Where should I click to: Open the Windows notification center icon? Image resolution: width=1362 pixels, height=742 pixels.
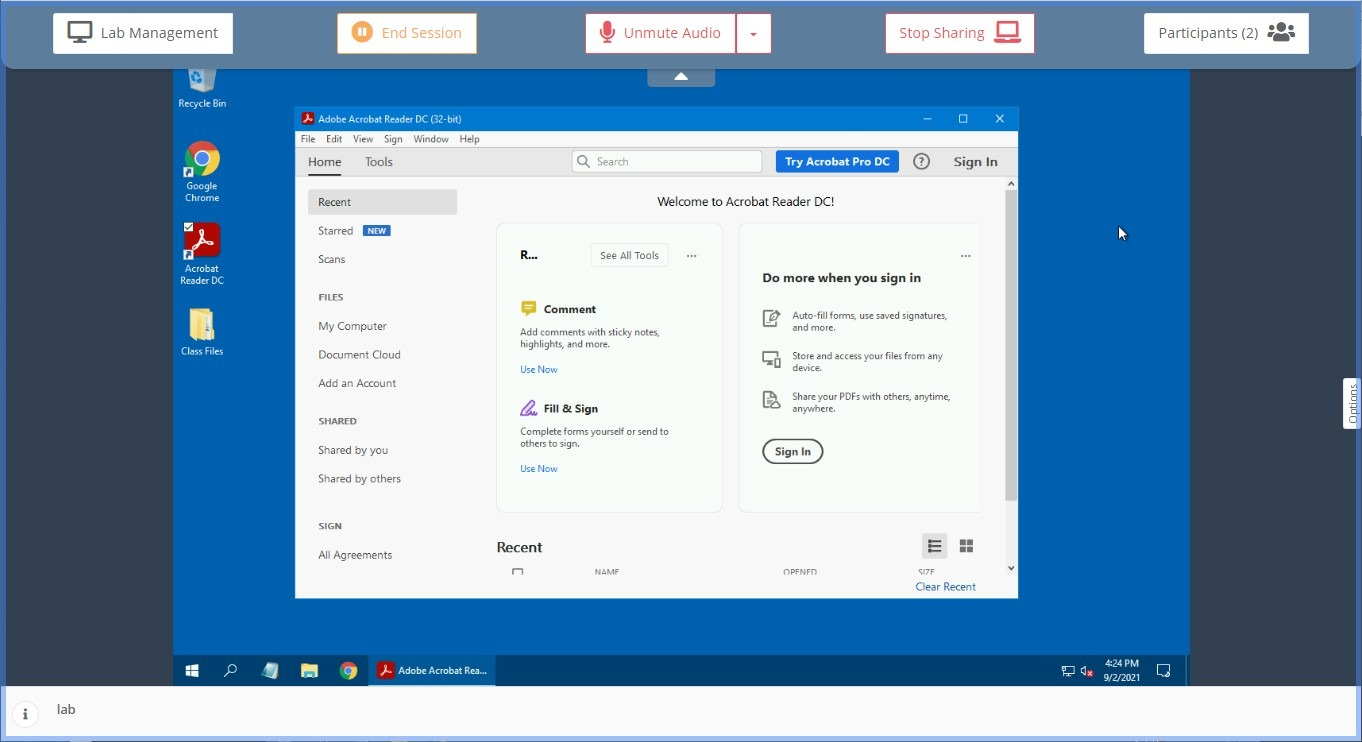coord(1163,671)
